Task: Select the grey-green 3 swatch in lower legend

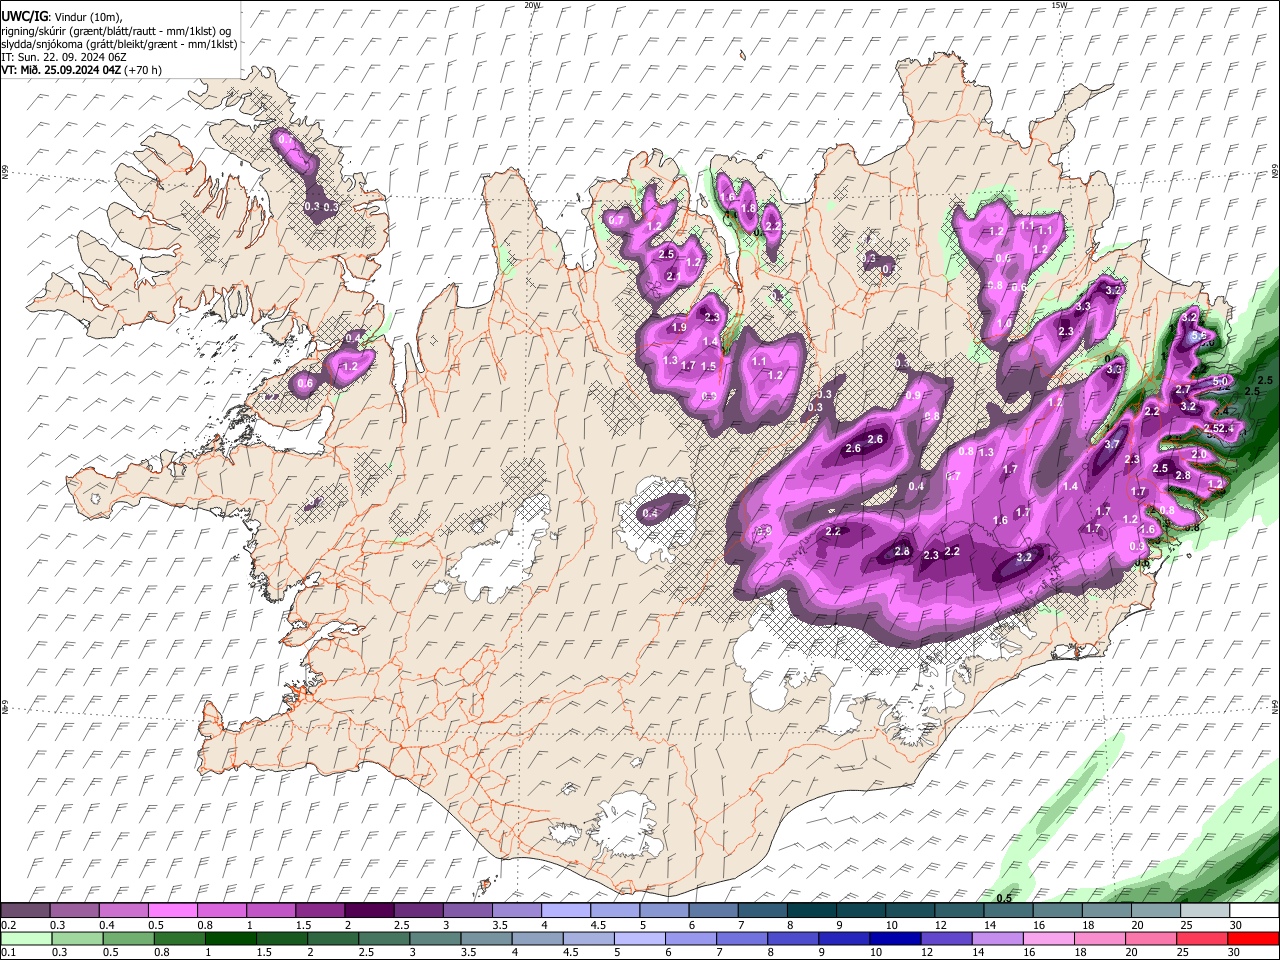Action: [x=437, y=938]
